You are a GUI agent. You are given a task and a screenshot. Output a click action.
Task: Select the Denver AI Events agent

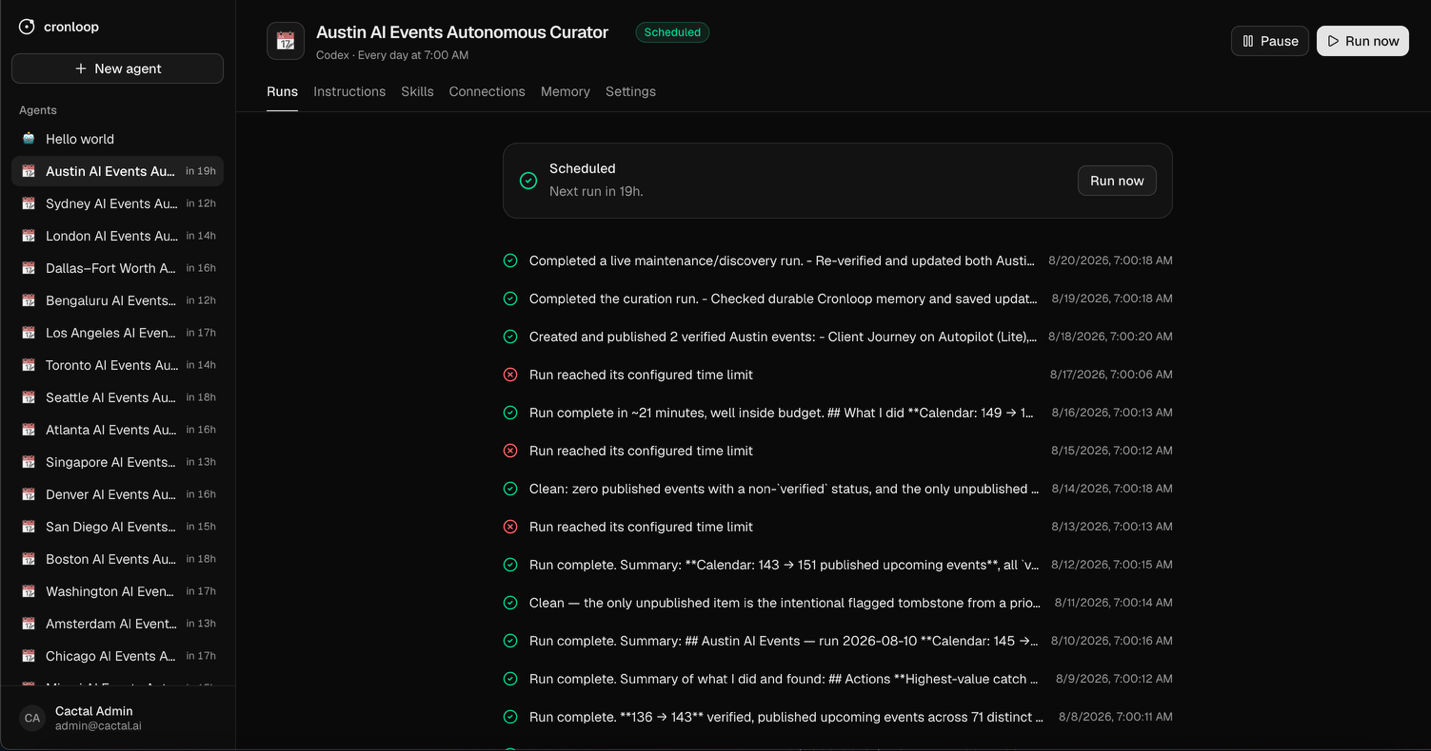117,494
